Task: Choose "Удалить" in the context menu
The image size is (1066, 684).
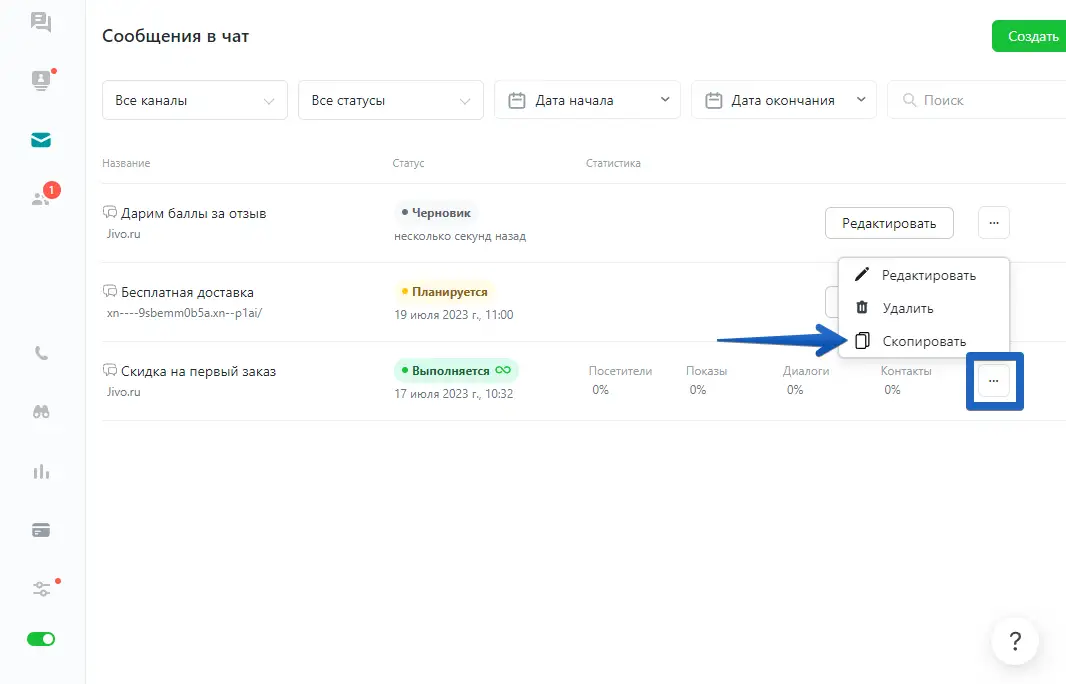Action: point(907,308)
